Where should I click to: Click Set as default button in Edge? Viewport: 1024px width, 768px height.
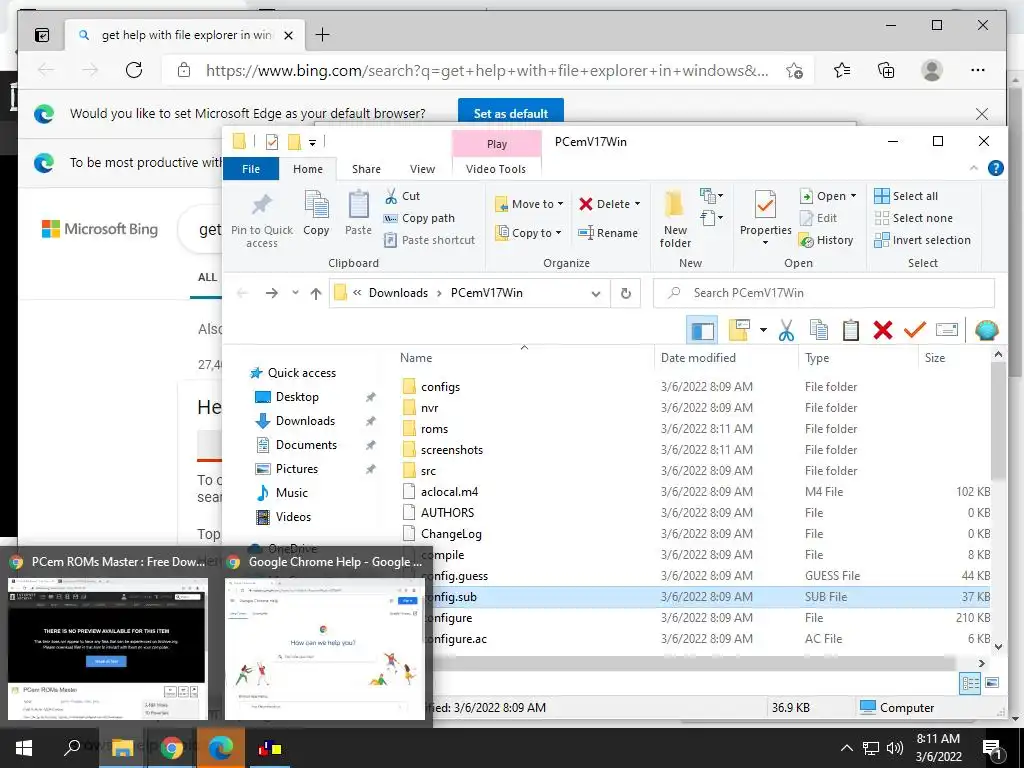click(x=511, y=114)
